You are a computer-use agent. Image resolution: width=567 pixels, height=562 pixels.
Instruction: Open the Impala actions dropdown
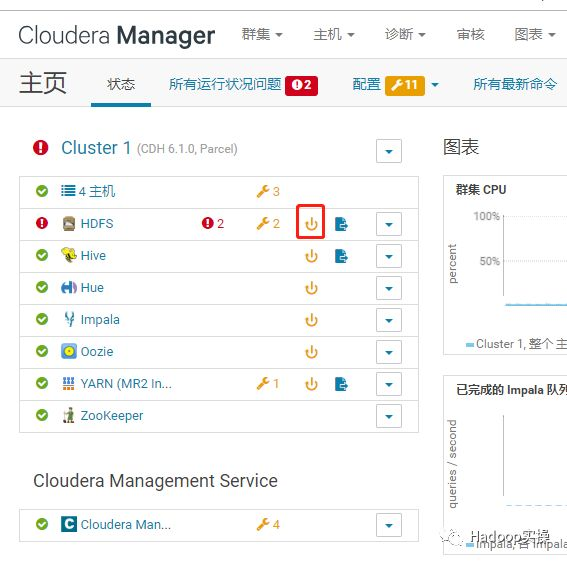389,320
